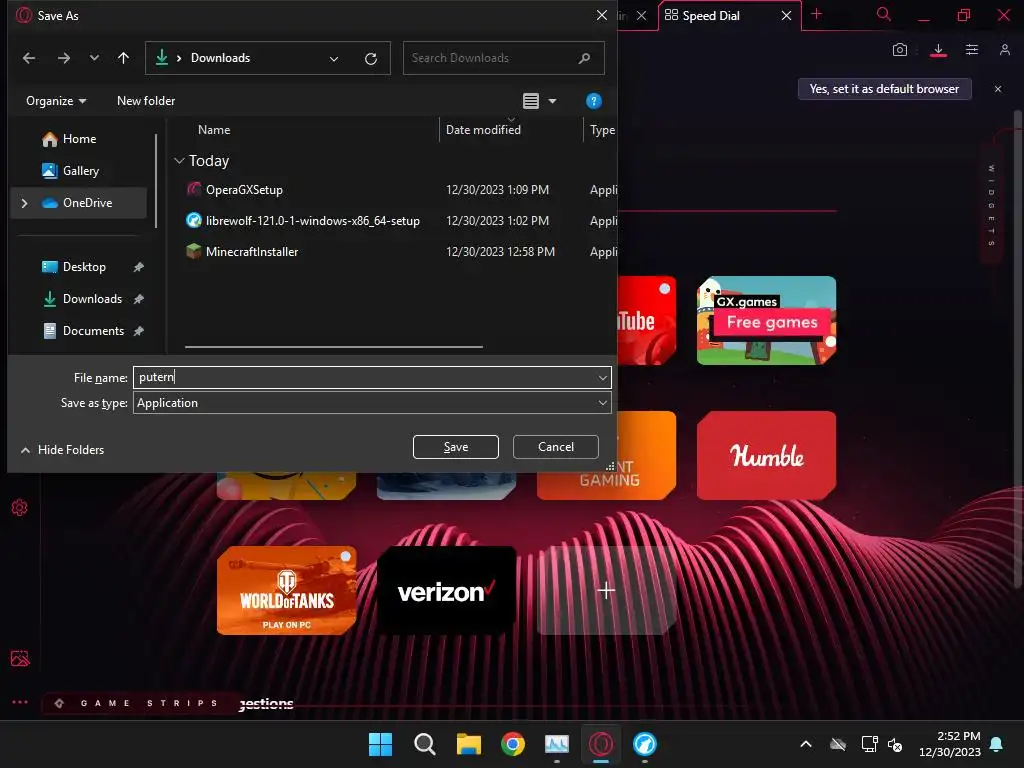
Task: Open notifications bell in taskbar
Action: (997, 744)
